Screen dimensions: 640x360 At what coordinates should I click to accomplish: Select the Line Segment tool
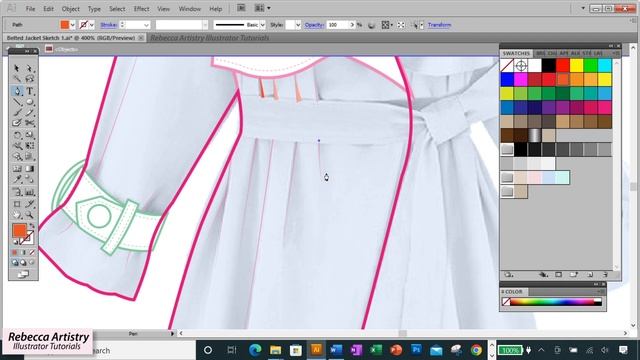pos(17,102)
